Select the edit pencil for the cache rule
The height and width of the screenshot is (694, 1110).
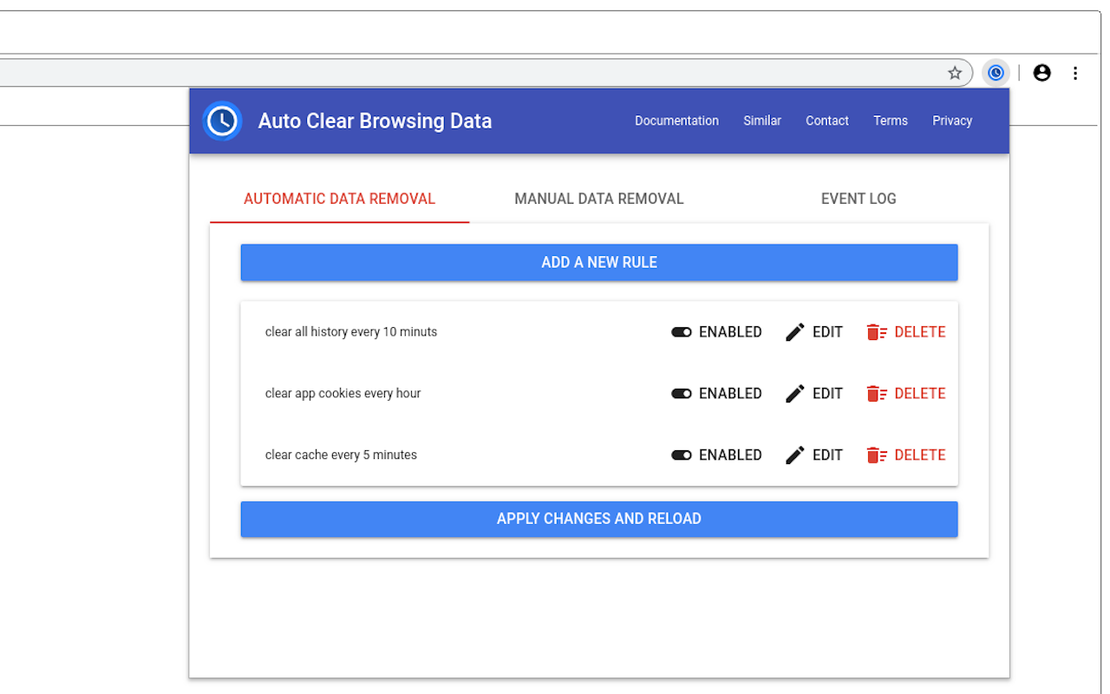795,454
